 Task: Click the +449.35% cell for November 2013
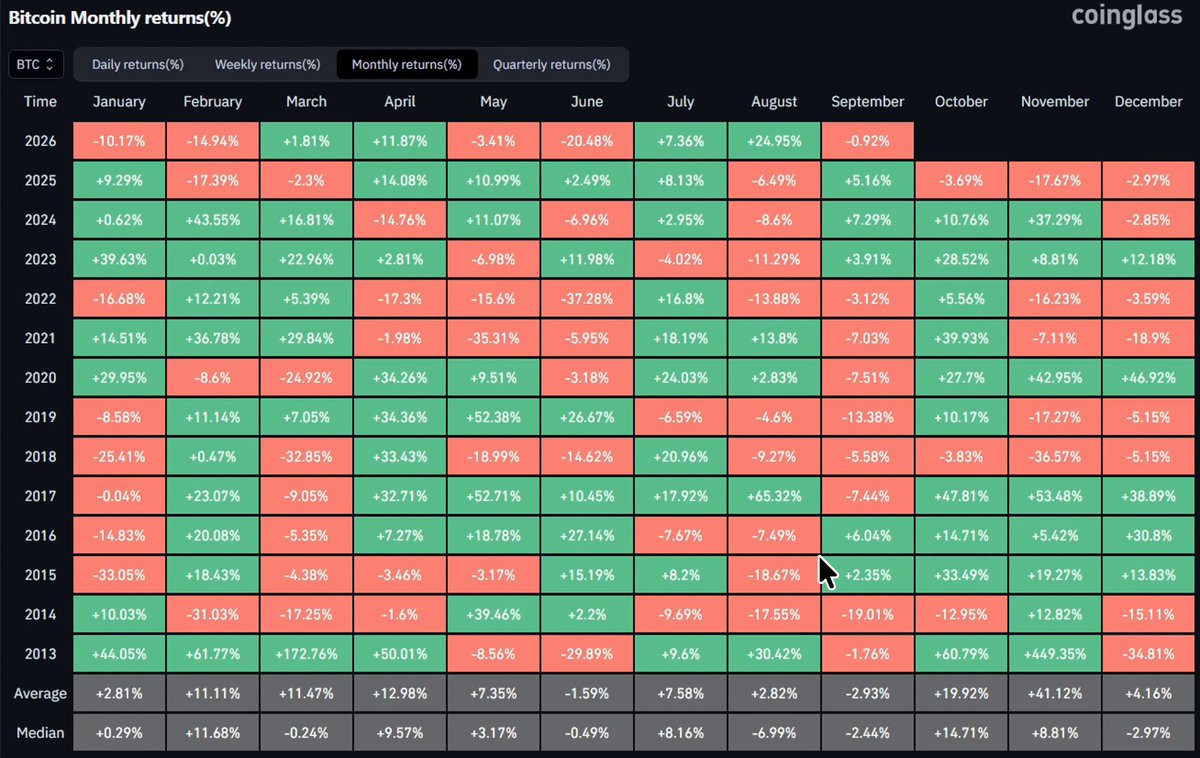point(1055,654)
